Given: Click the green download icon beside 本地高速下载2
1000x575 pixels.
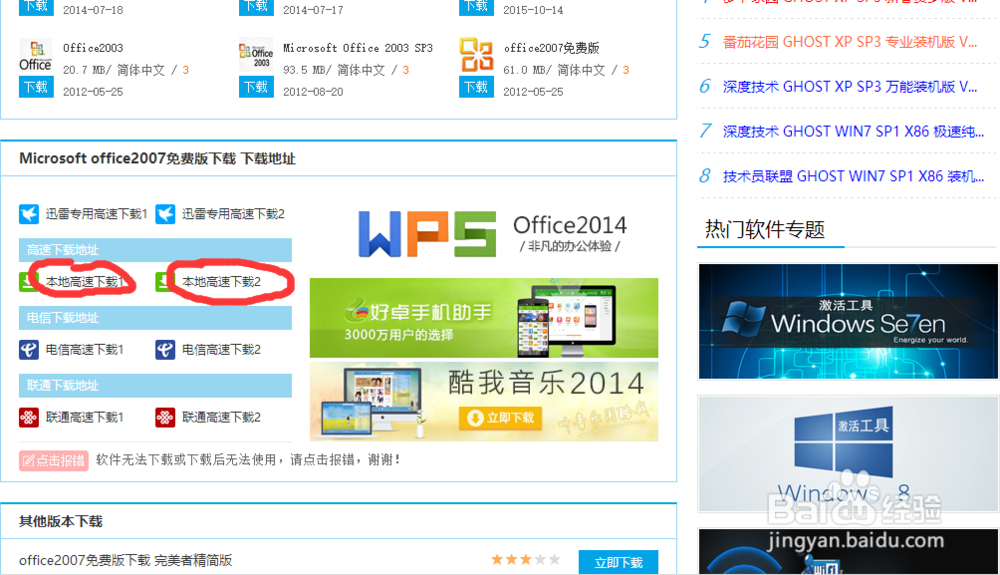Looking at the screenshot, I should pyautogui.click(x=165, y=282).
